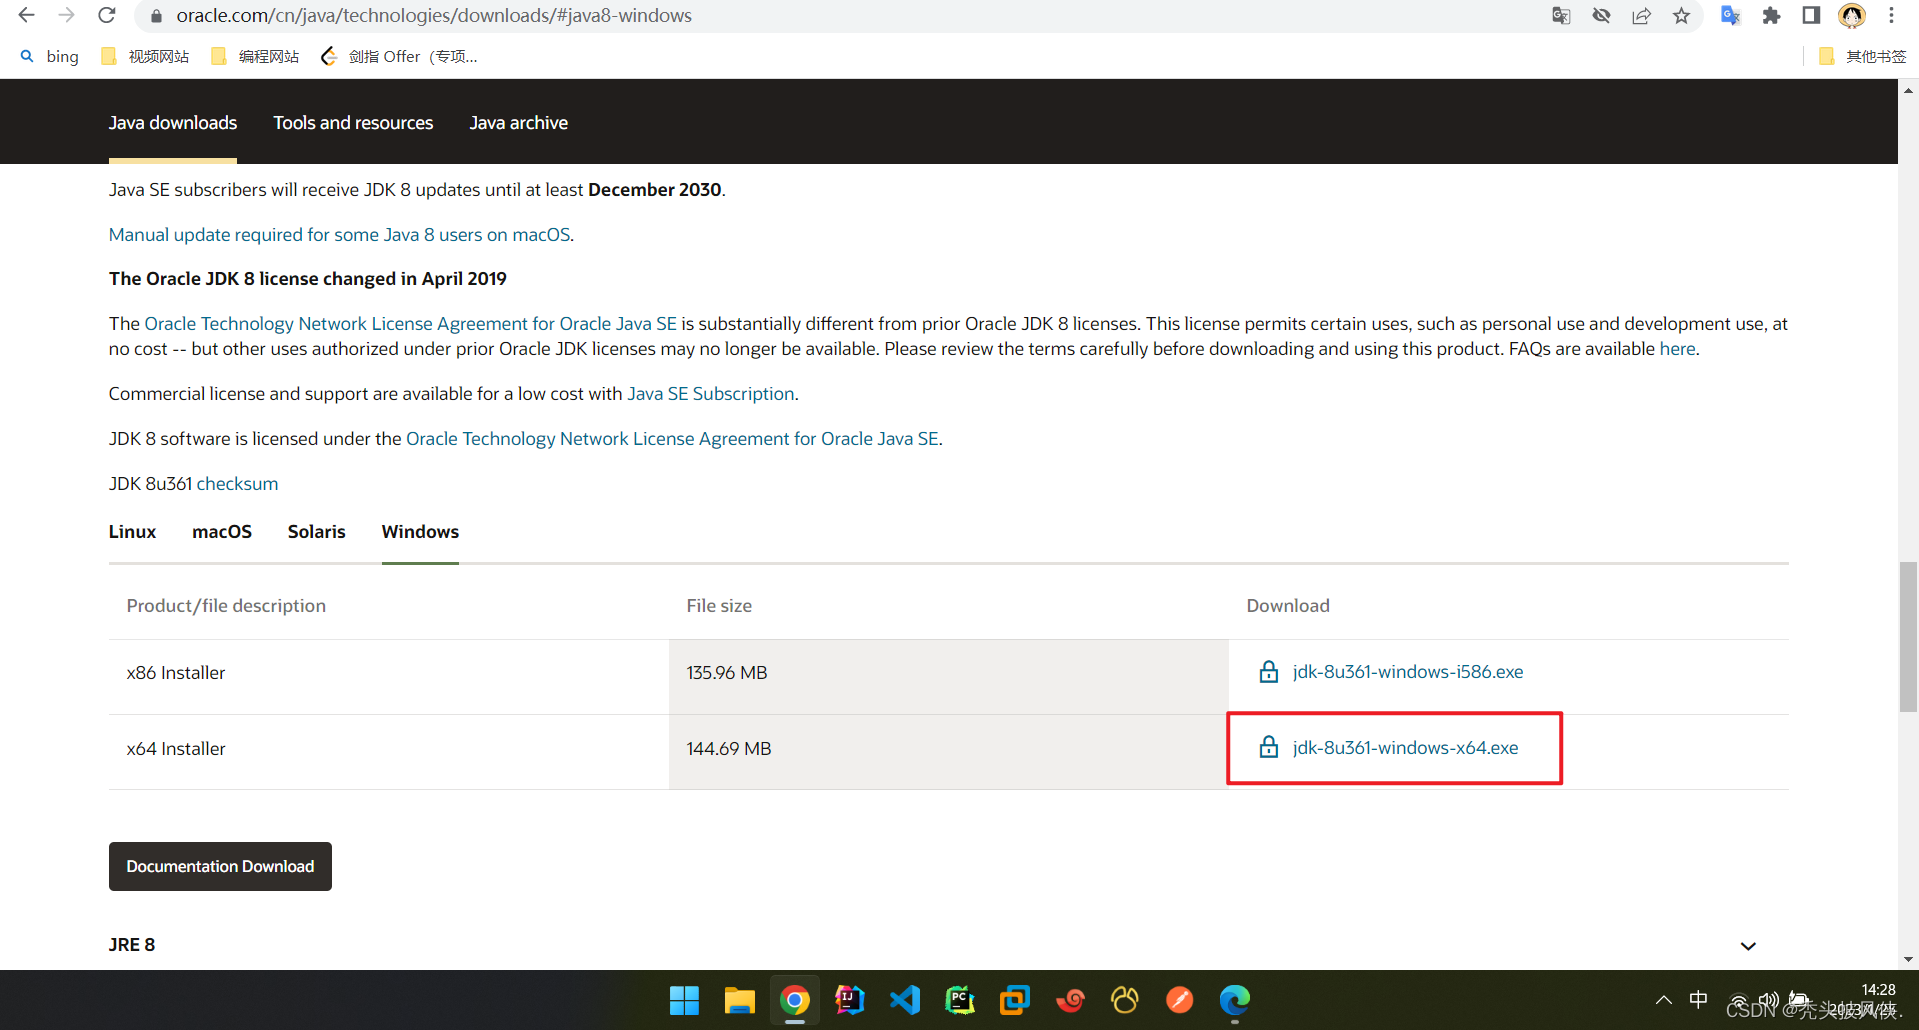Click the lock icon beside the x64 download

point(1268,747)
